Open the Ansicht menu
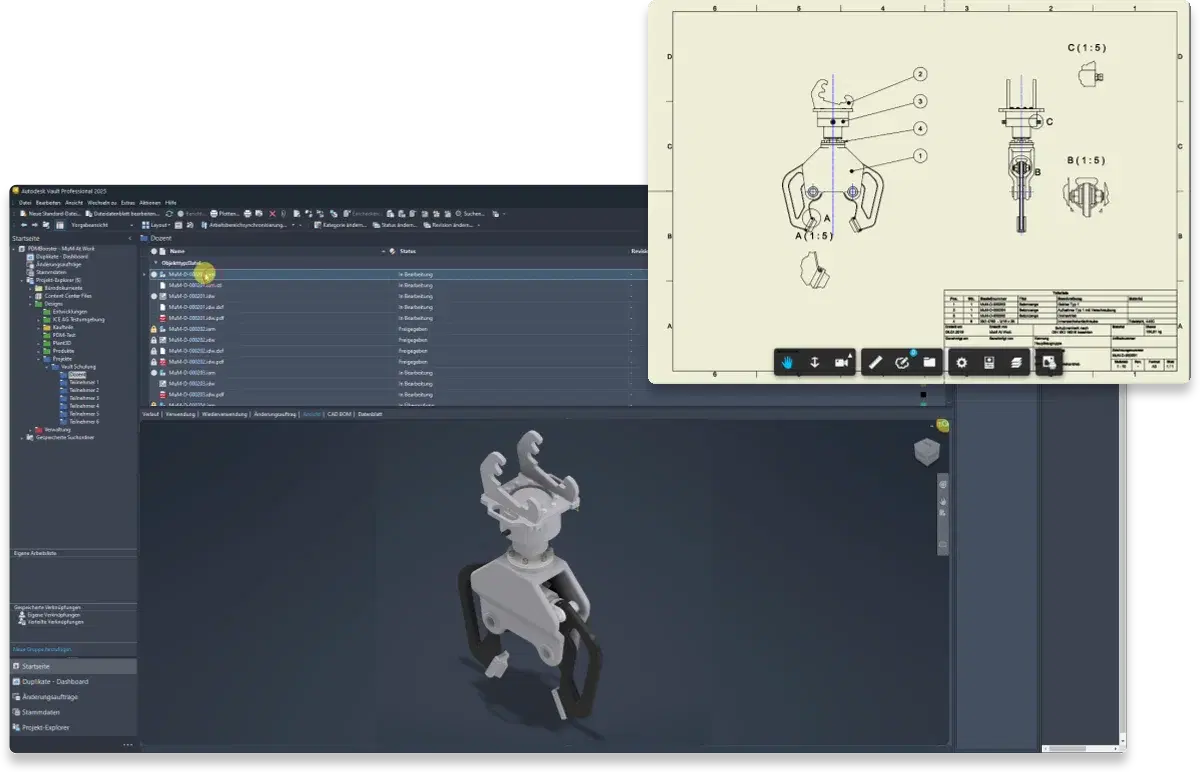 click(74, 203)
